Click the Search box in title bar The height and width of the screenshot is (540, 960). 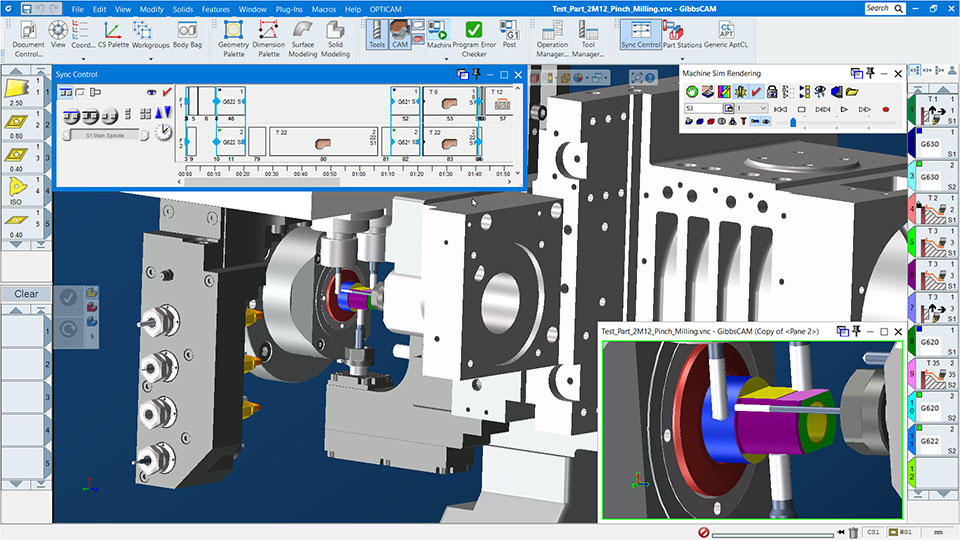(x=877, y=8)
